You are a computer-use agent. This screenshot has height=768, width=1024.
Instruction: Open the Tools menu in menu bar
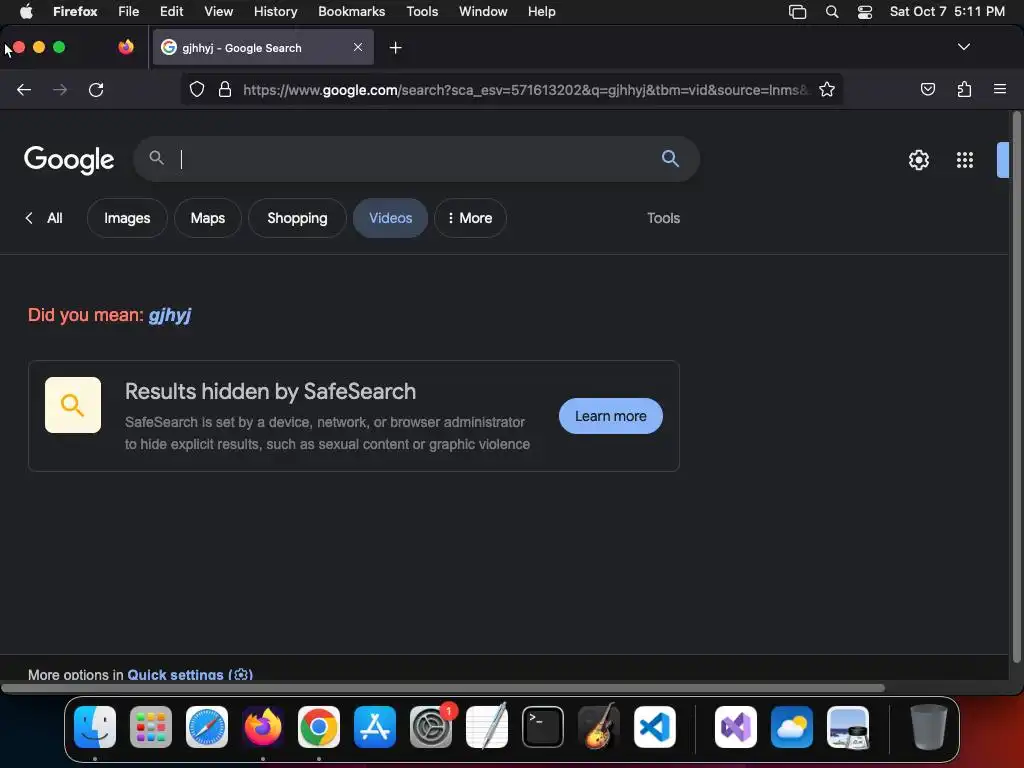pos(422,11)
